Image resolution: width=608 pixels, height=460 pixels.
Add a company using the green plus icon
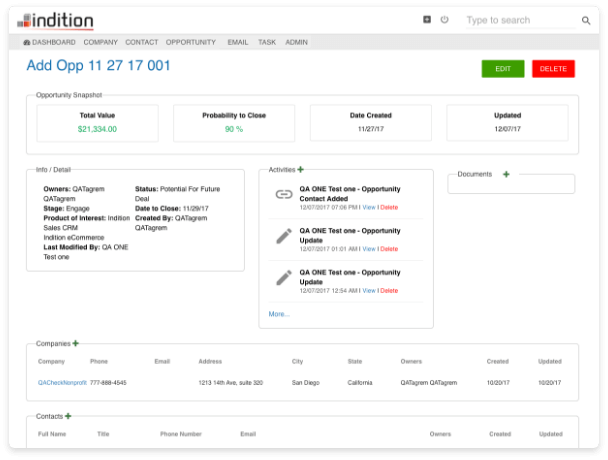[x=76, y=343]
